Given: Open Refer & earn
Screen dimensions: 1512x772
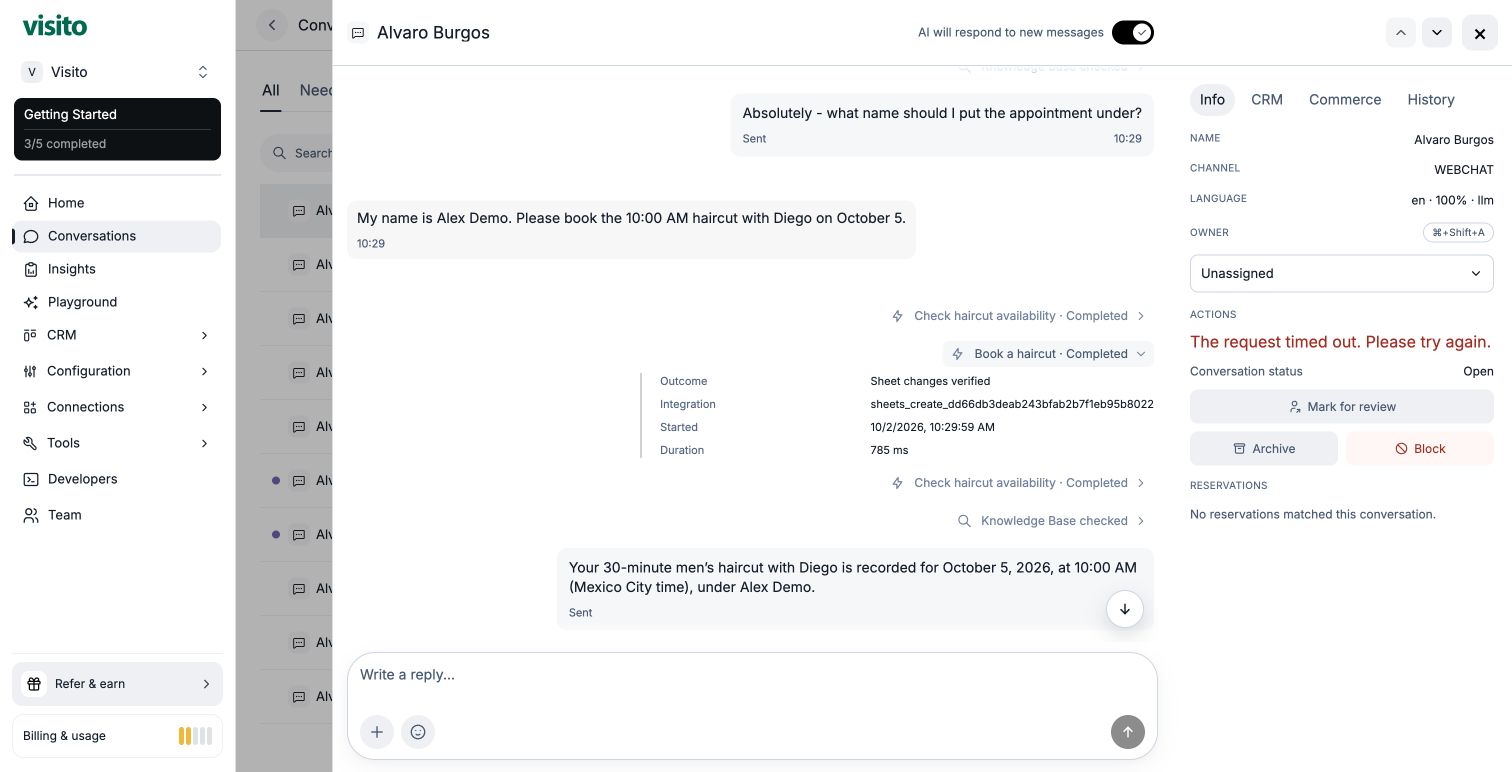Looking at the screenshot, I should [117, 684].
